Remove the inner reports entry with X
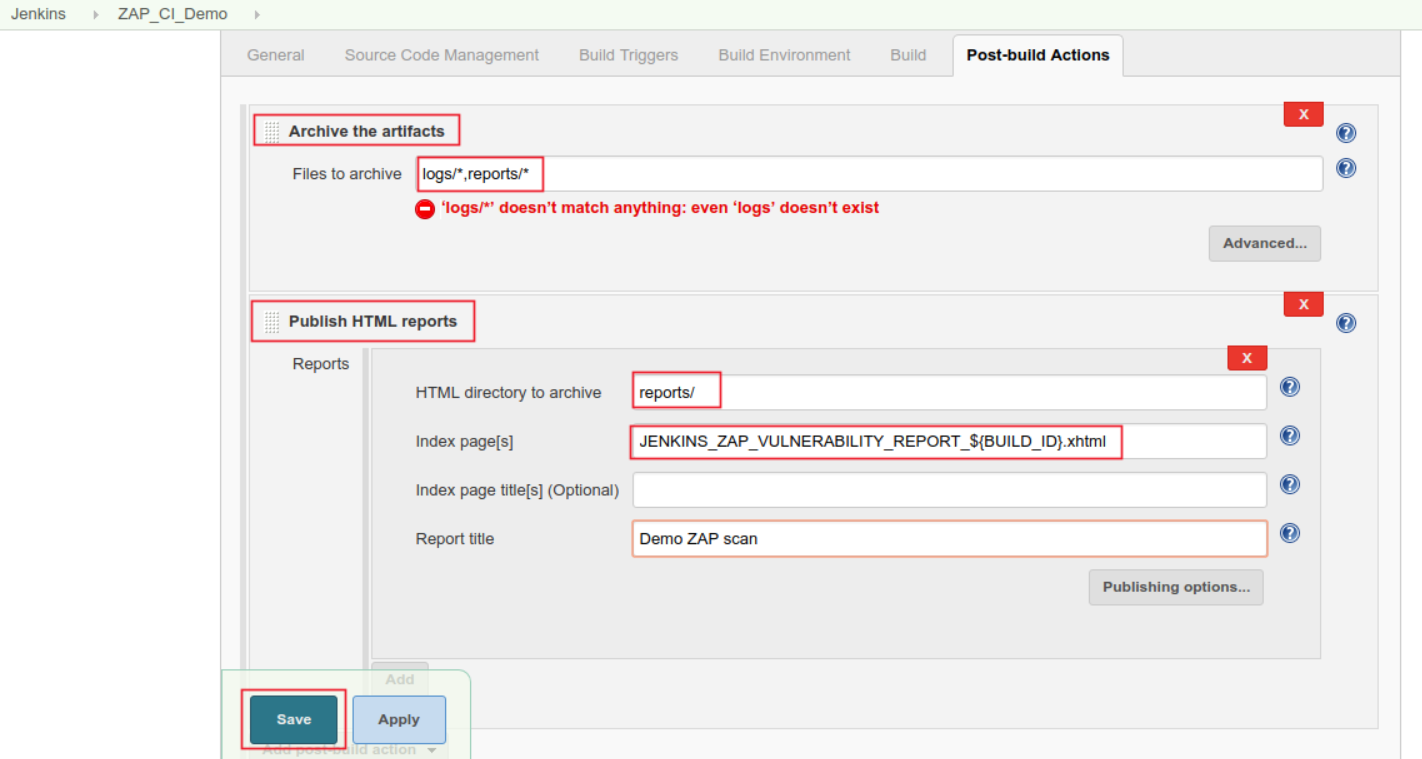The image size is (1422, 759). point(1247,358)
